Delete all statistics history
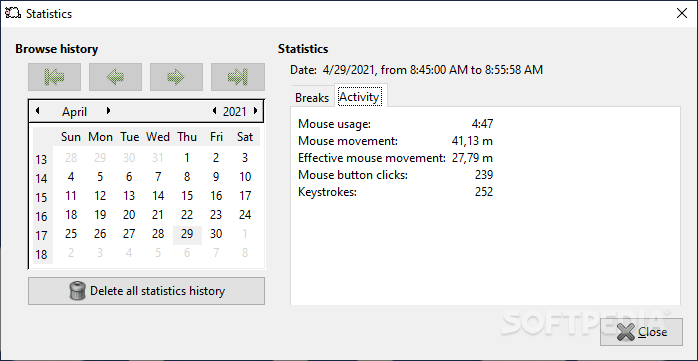 coord(146,291)
